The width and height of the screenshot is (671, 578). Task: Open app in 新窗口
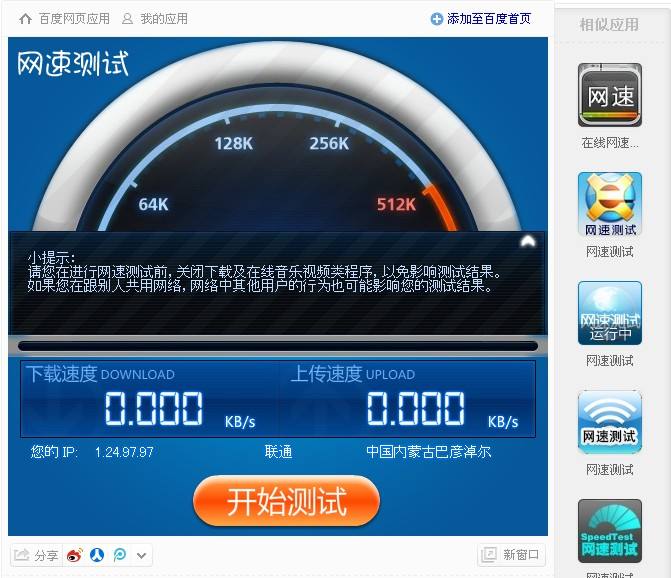511,555
